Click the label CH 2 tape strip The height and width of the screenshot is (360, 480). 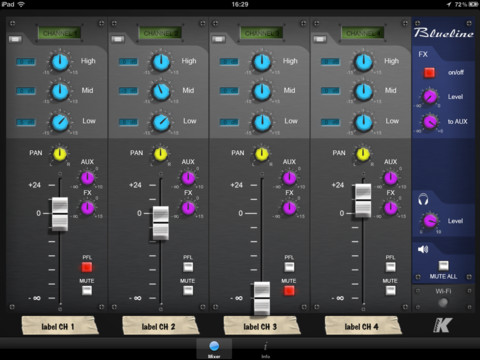click(x=160, y=326)
